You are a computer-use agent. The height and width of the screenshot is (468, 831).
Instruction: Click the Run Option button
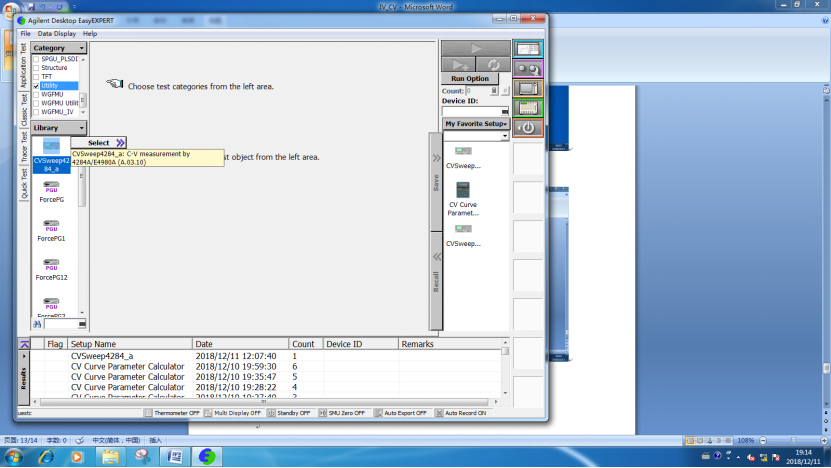(x=470, y=78)
